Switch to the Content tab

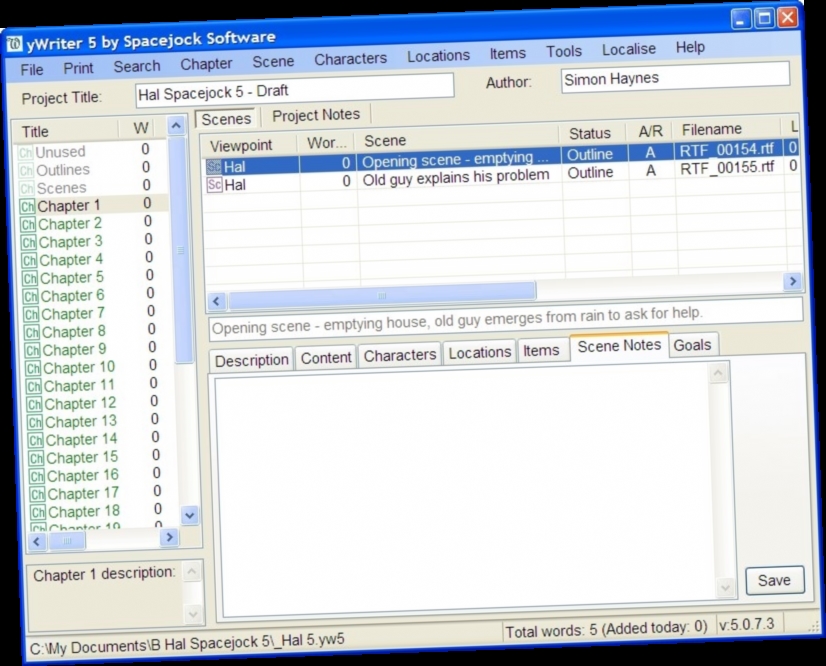click(327, 355)
